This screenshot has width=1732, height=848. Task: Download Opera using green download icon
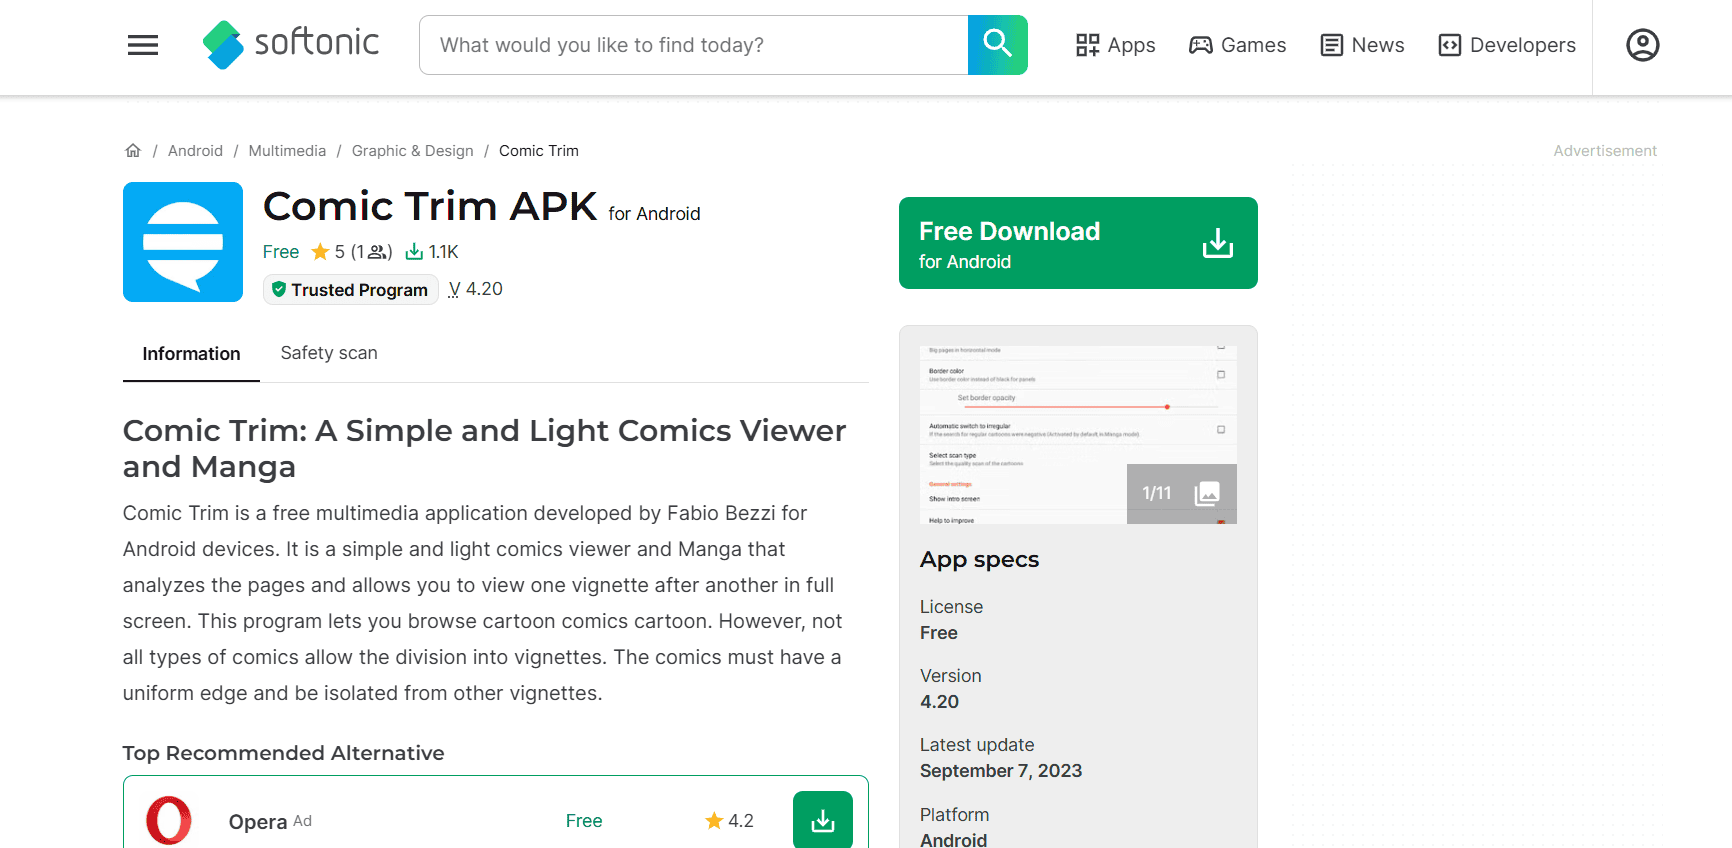pyautogui.click(x=822, y=820)
